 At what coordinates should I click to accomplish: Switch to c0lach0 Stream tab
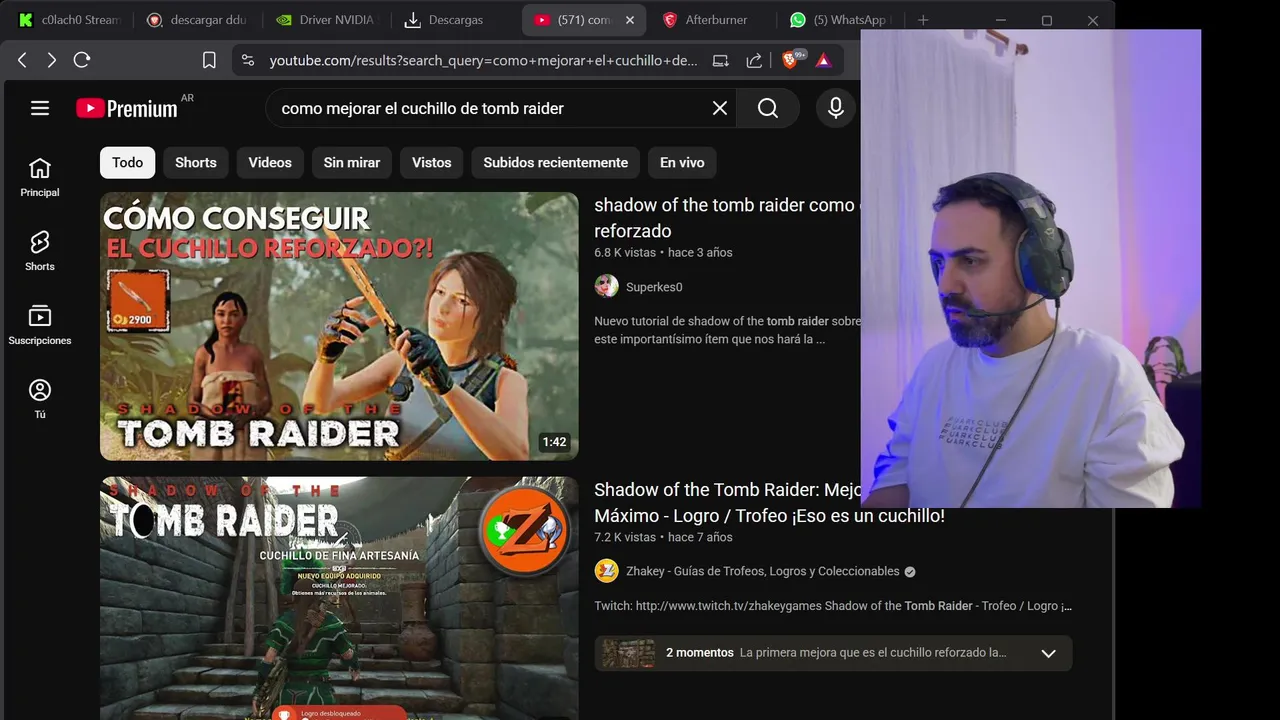click(x=68, y=20)
